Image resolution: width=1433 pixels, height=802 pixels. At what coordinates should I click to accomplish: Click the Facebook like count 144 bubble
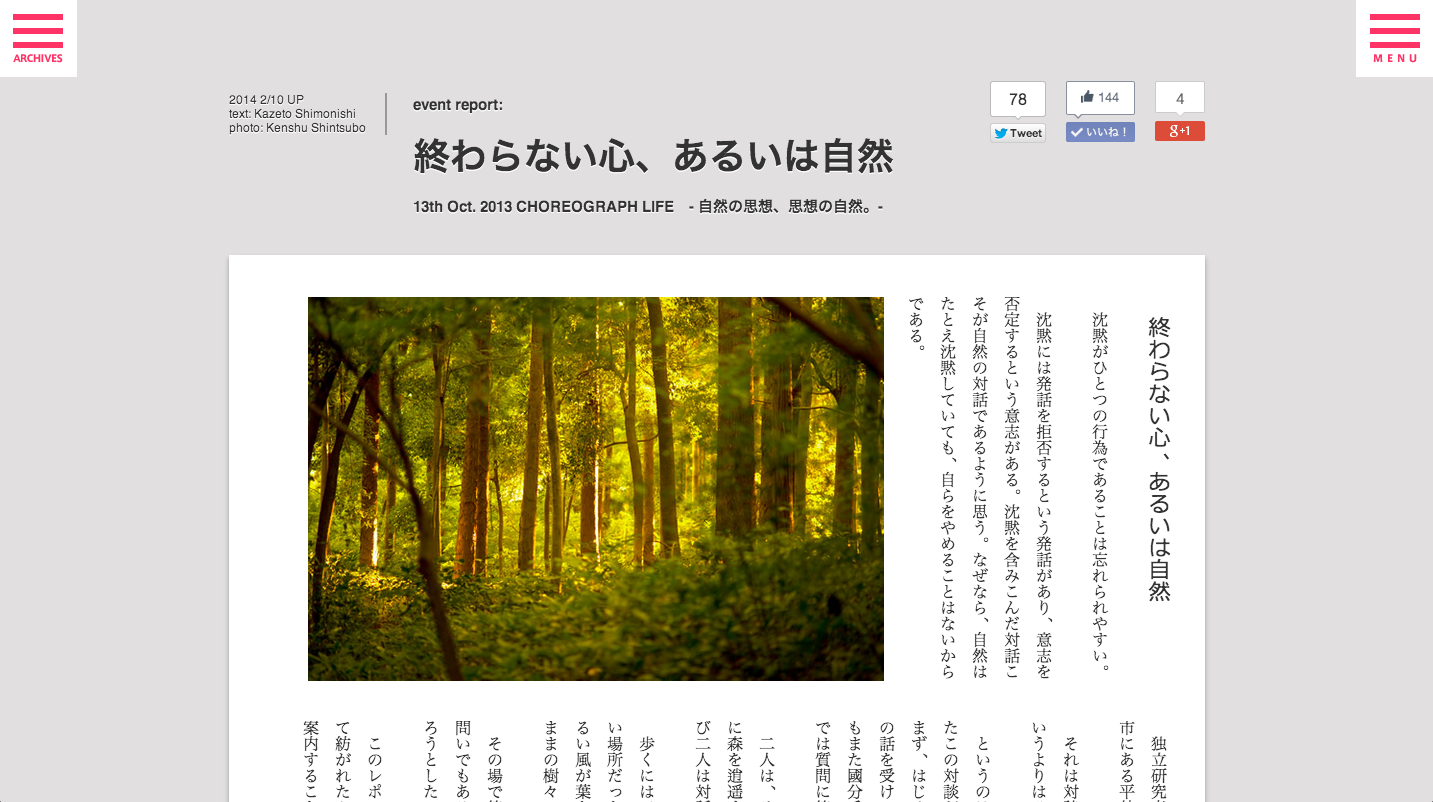[1100, 98]
